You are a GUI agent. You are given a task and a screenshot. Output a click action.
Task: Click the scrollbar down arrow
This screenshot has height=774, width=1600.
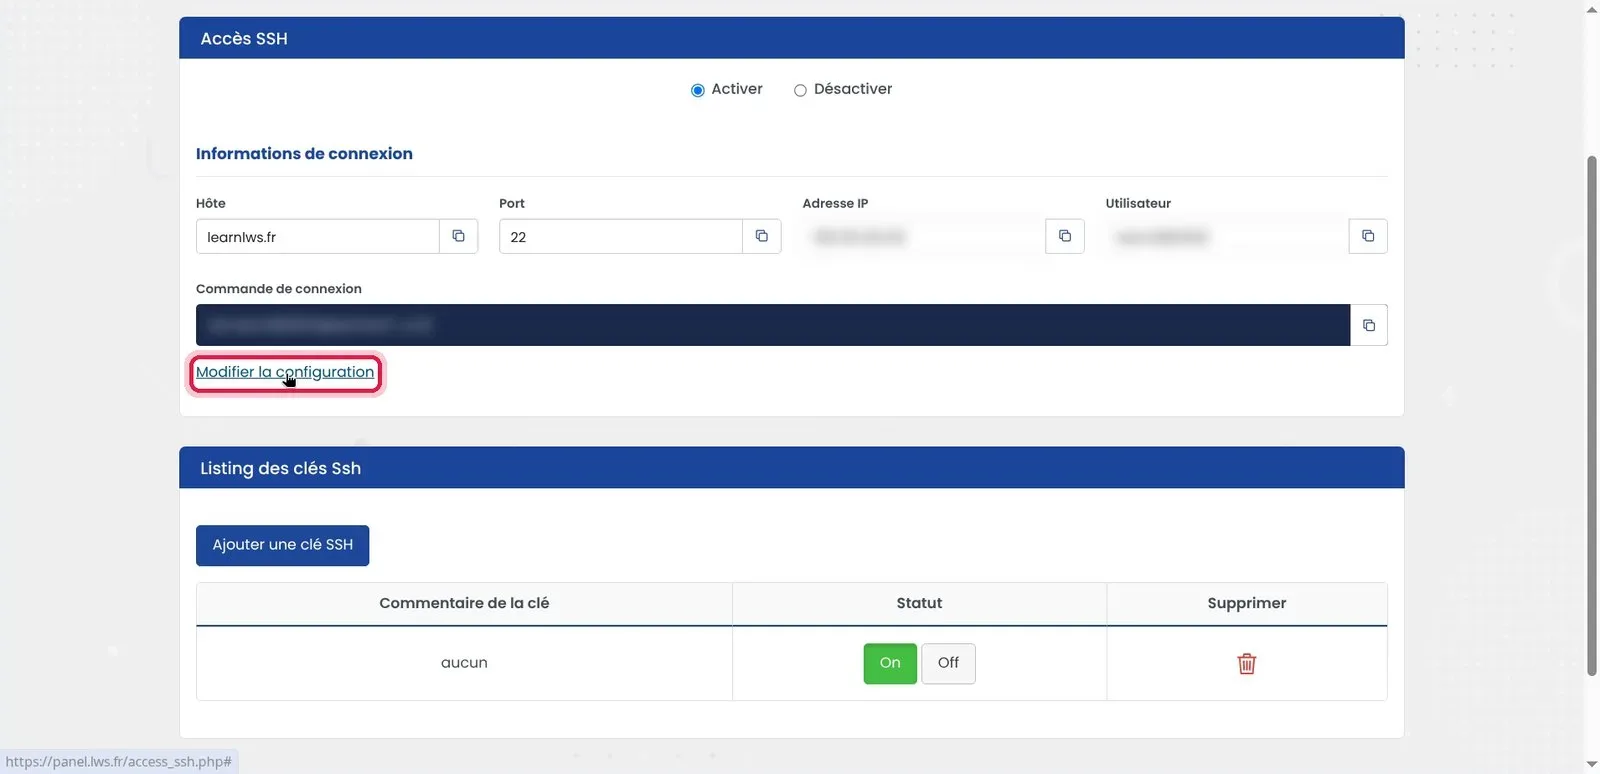coord(1592,765)
